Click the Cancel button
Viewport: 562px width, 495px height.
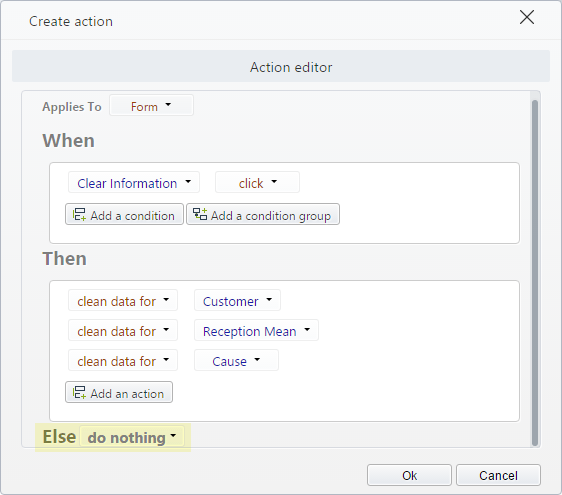(498, 475)
